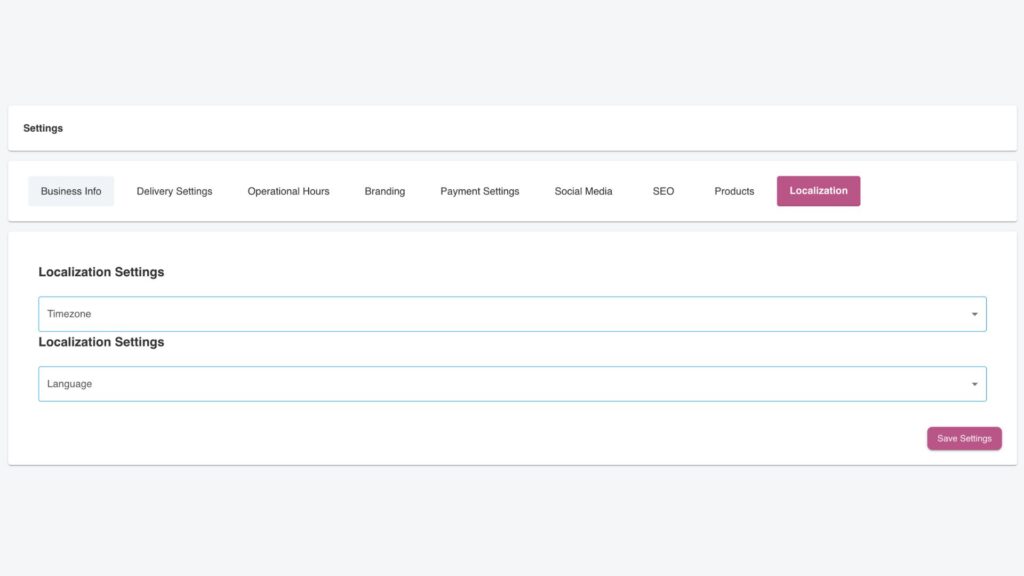Select the active Localization tab
1024x576 pixels.
coord(818,191)
